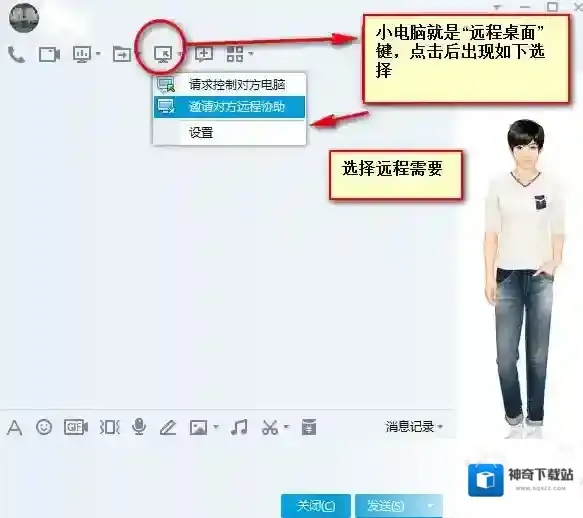Click the calculator-style icon after scissors

[x=309, y=427]
